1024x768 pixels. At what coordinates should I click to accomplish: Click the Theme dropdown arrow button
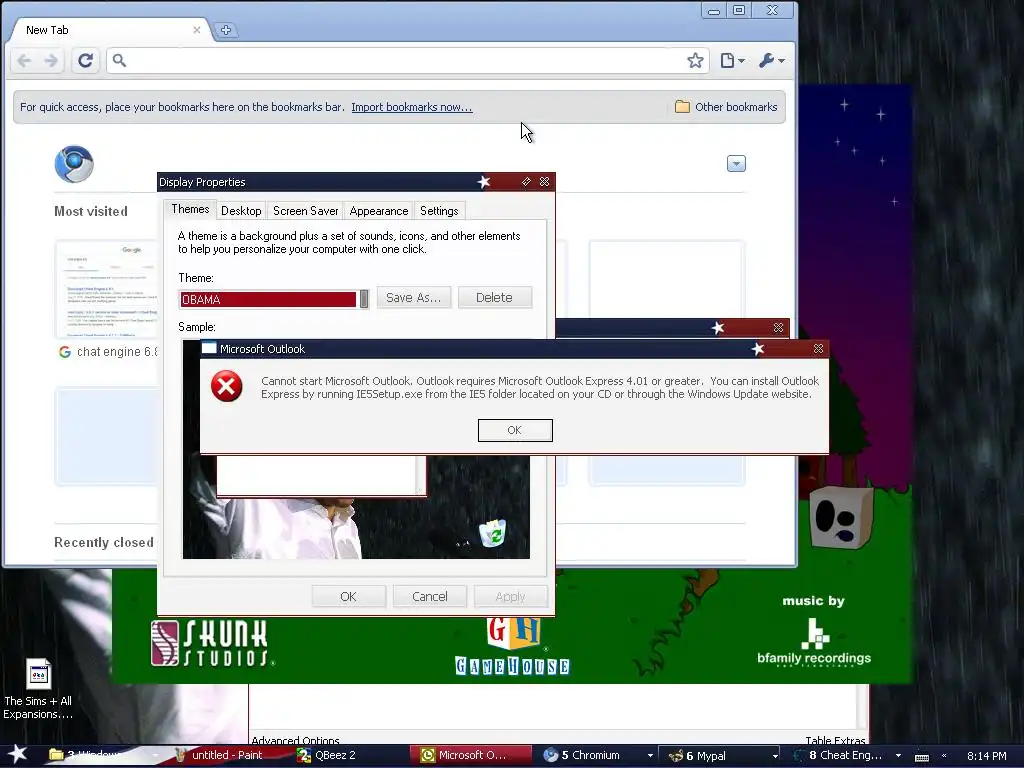tap(364, 299)
